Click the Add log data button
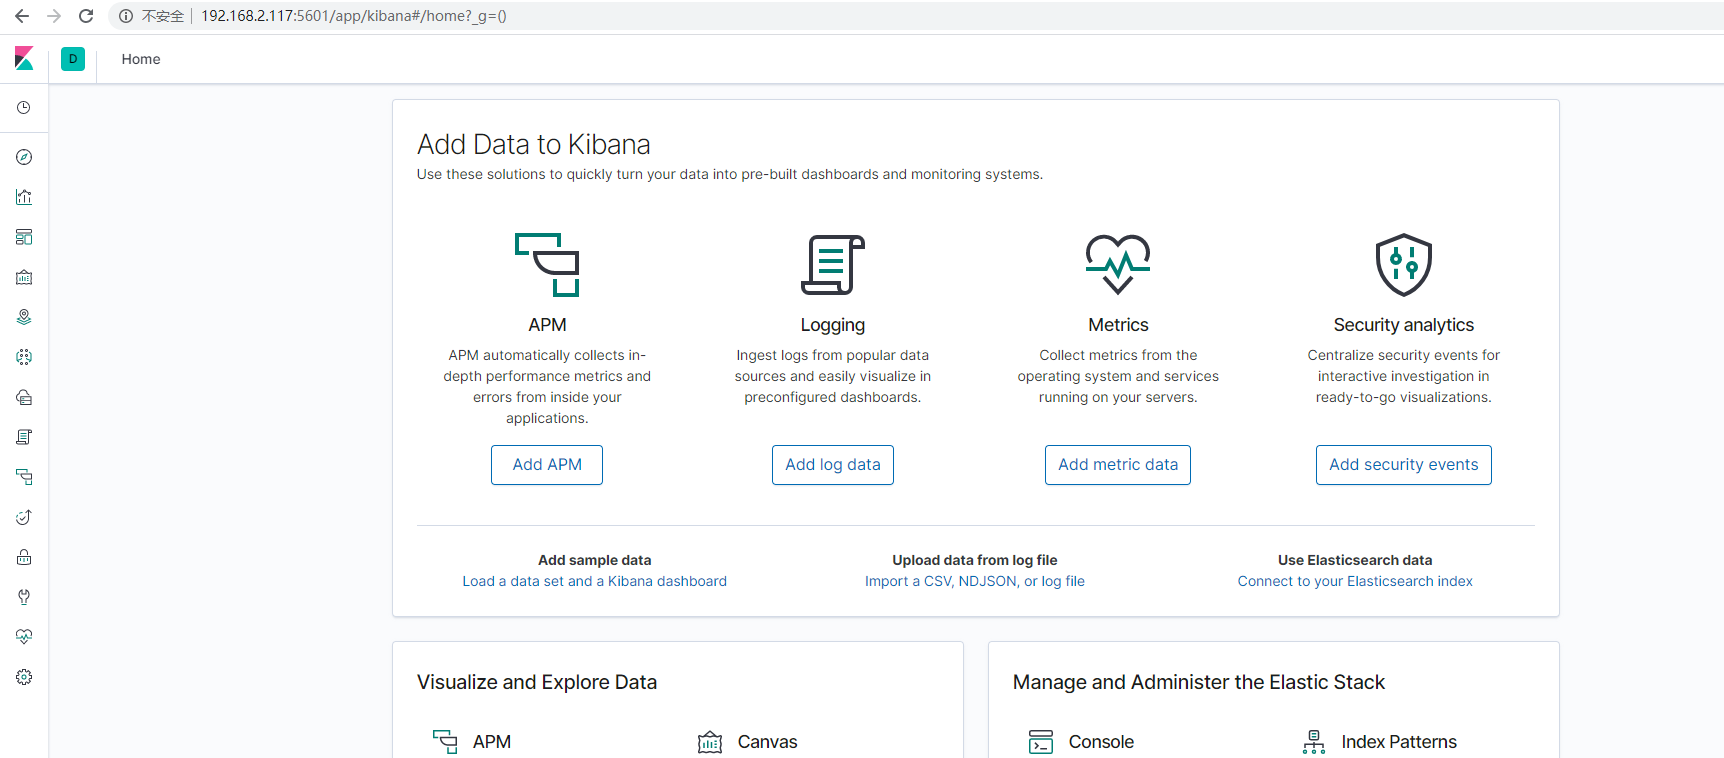The width and height of the screenshot is (1724, 758). point(833,465)
